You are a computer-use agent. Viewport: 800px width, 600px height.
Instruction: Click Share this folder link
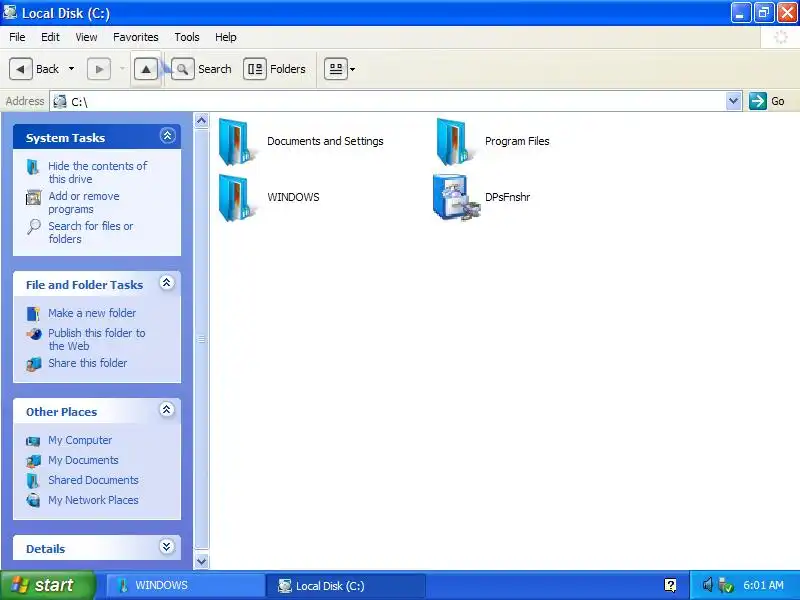click(x=87, y=363)
